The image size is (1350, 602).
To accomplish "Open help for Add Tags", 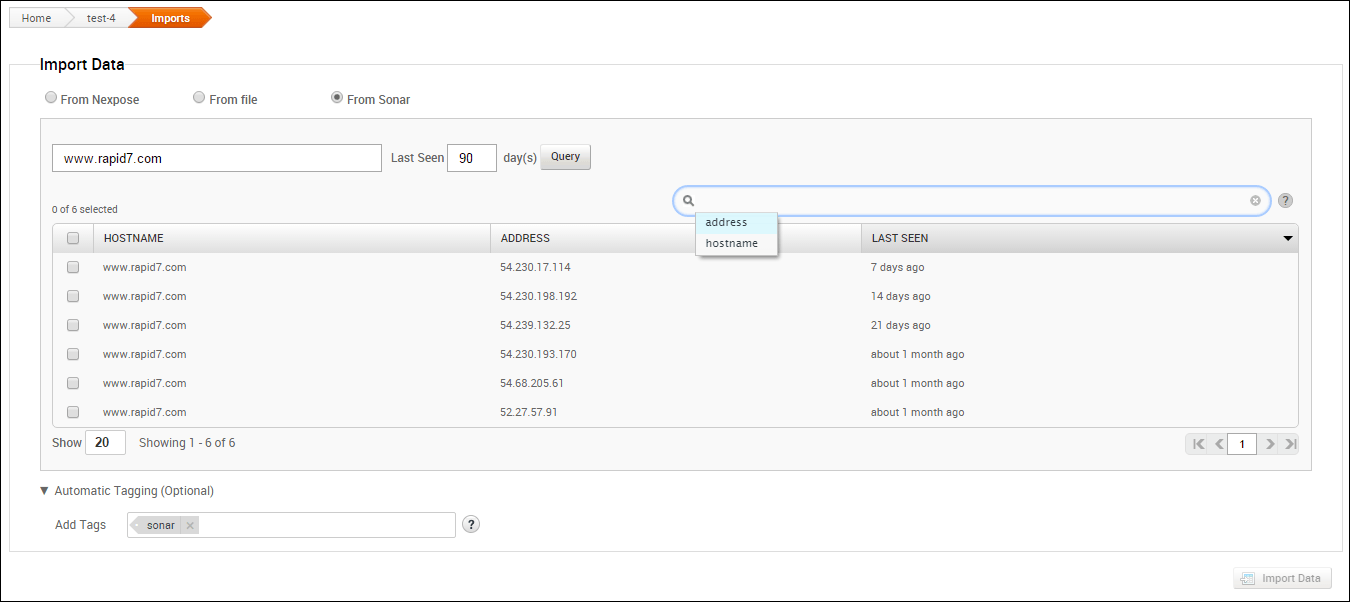I will pos(471,525).
